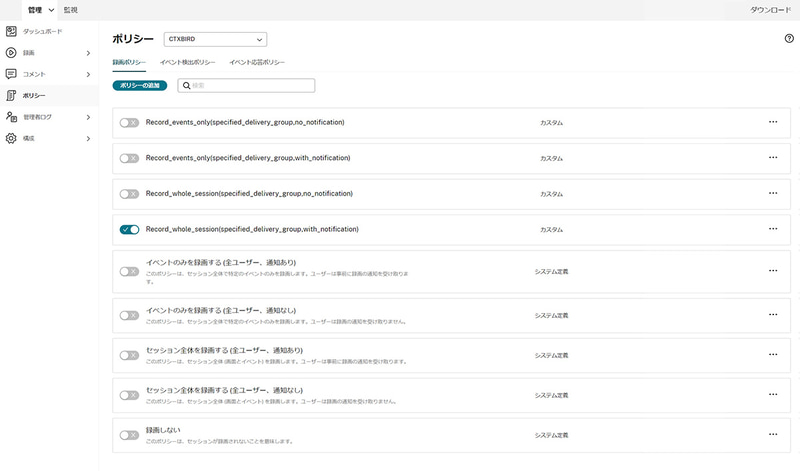Open ellipsis menu for セッション全体を録画する 通知あり
The image size is (800, 471).
tap(773, 355)
